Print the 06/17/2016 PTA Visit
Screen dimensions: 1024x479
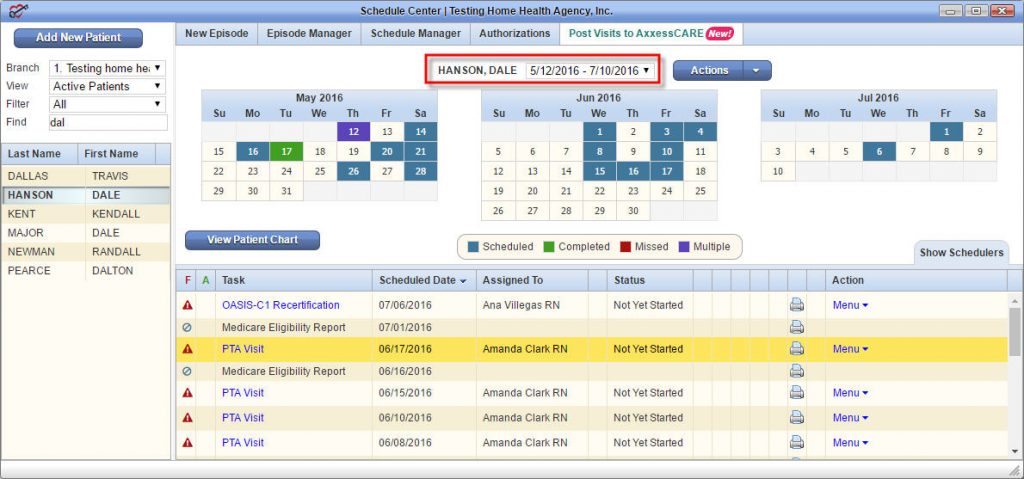pos(796,349)
